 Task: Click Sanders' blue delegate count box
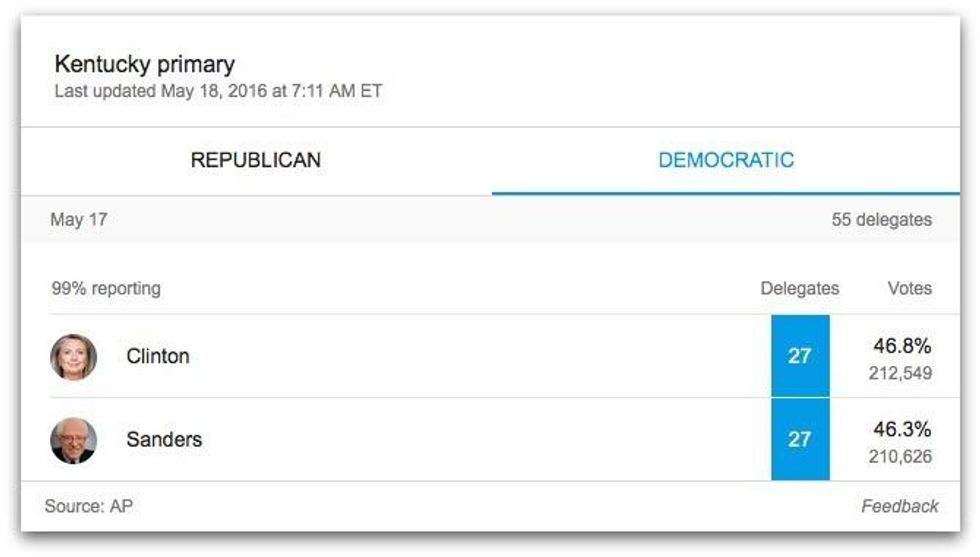799,439
